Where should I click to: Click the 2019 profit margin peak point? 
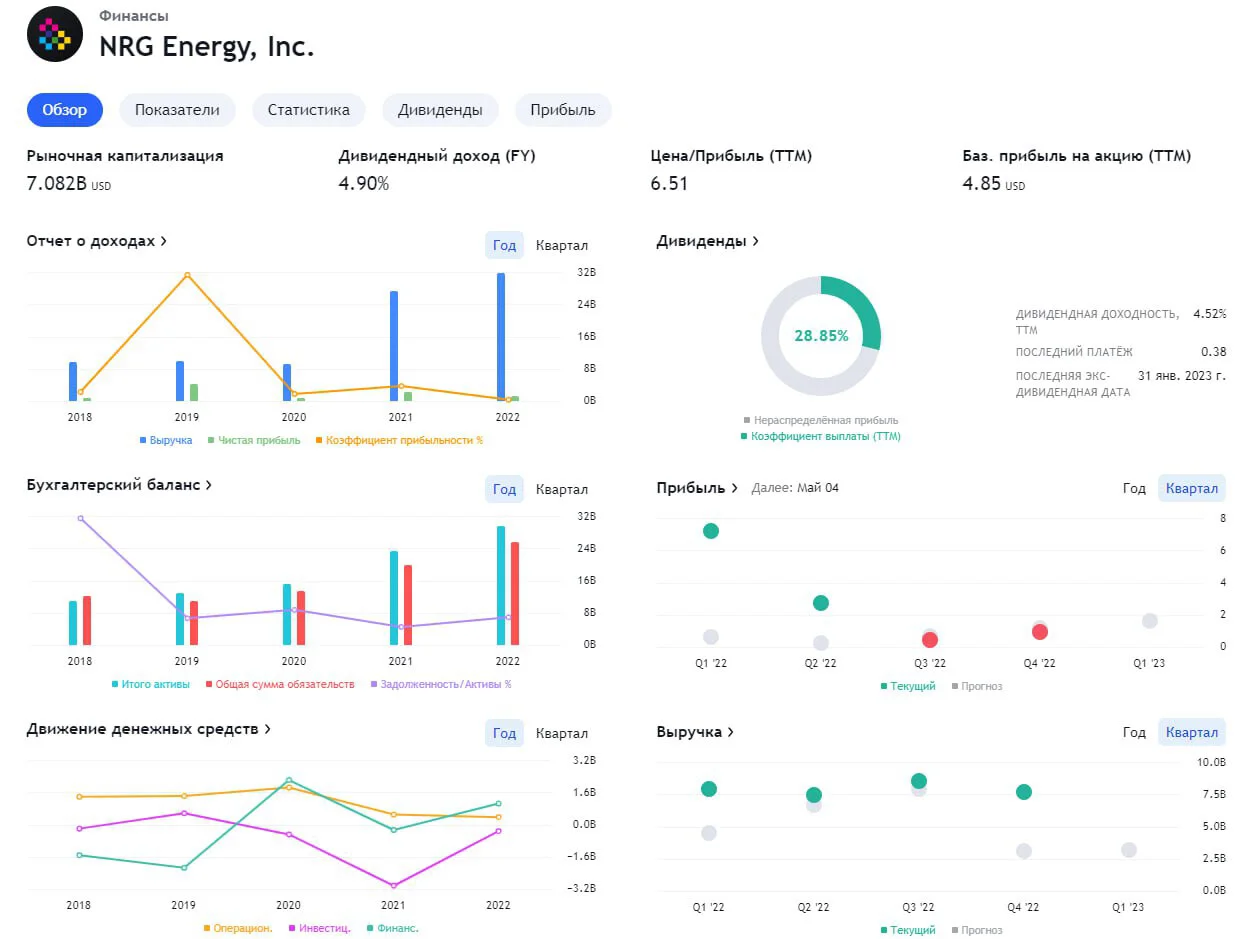pos(187,275)
